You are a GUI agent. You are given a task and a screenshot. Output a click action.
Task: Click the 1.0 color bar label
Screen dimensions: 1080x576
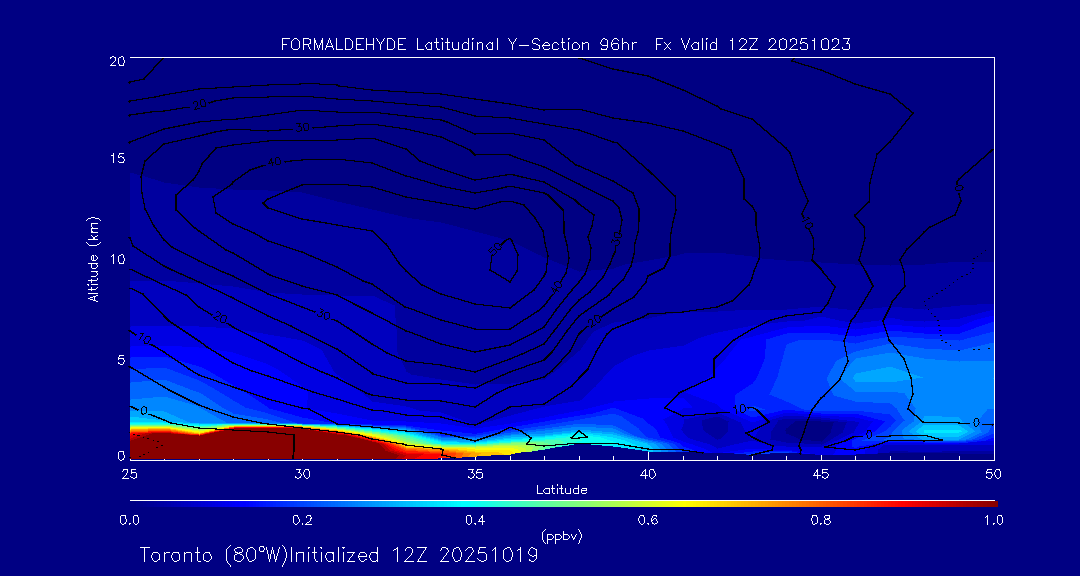pos(993,520)
